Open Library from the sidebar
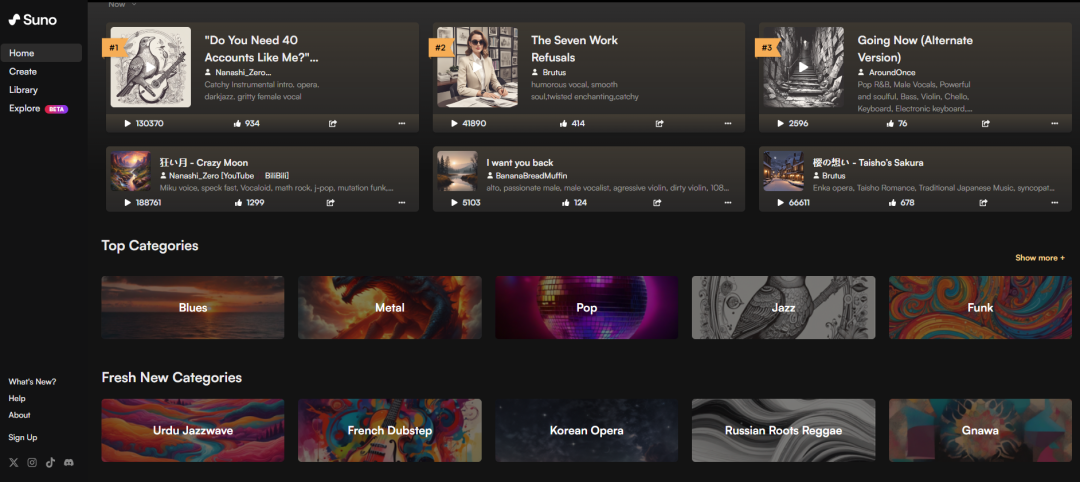 pyautogui.click(x=23, y=90)
